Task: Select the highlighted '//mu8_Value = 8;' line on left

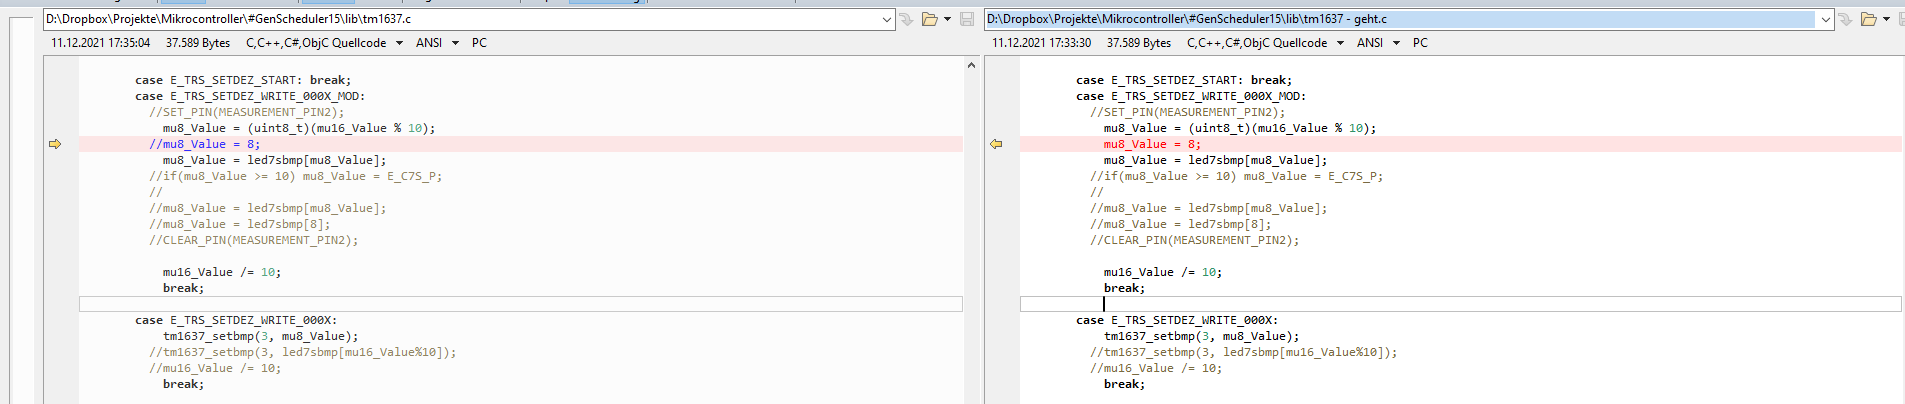Action: pyautogui.click(x=521, y=144)
